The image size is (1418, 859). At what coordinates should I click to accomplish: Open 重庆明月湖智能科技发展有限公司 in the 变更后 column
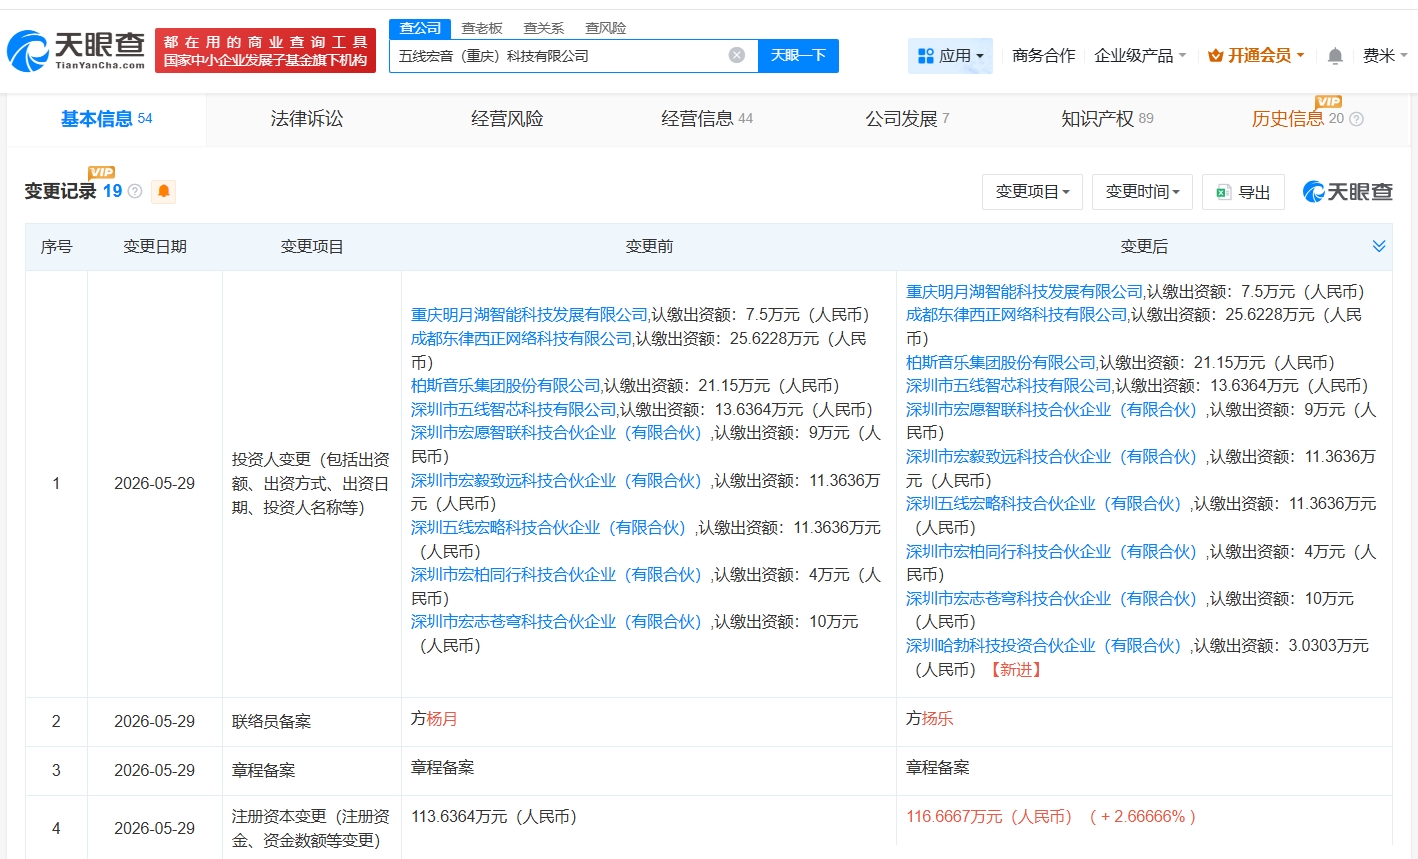point(1024,292)
